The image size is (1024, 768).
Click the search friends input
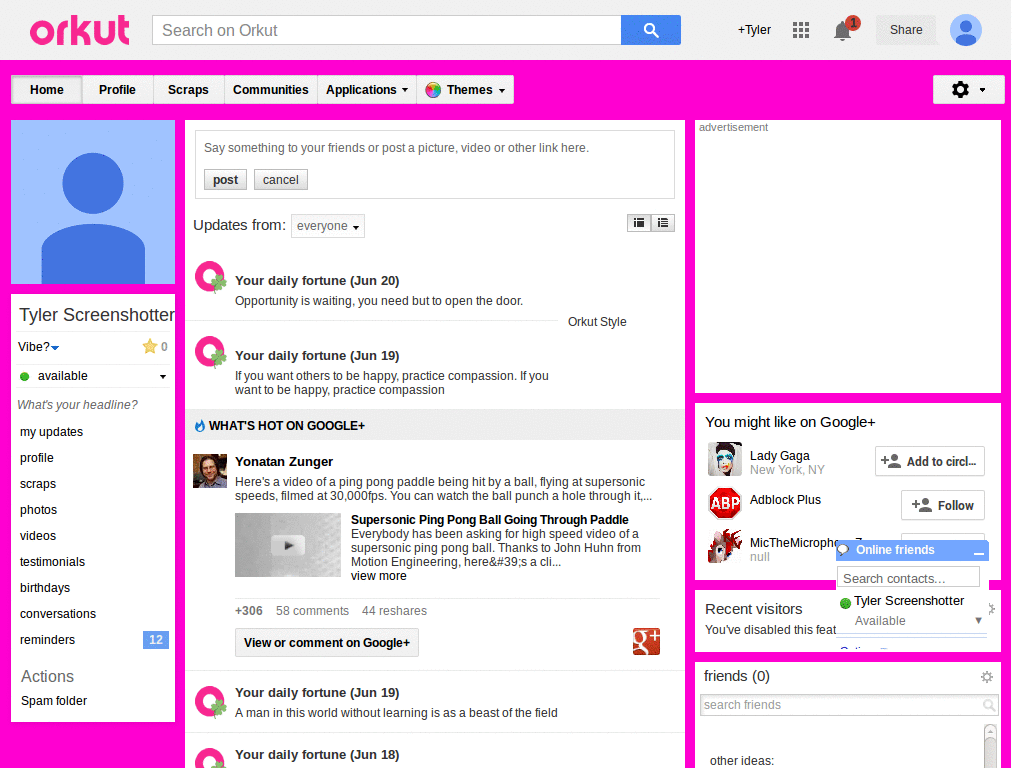point(841,705)
